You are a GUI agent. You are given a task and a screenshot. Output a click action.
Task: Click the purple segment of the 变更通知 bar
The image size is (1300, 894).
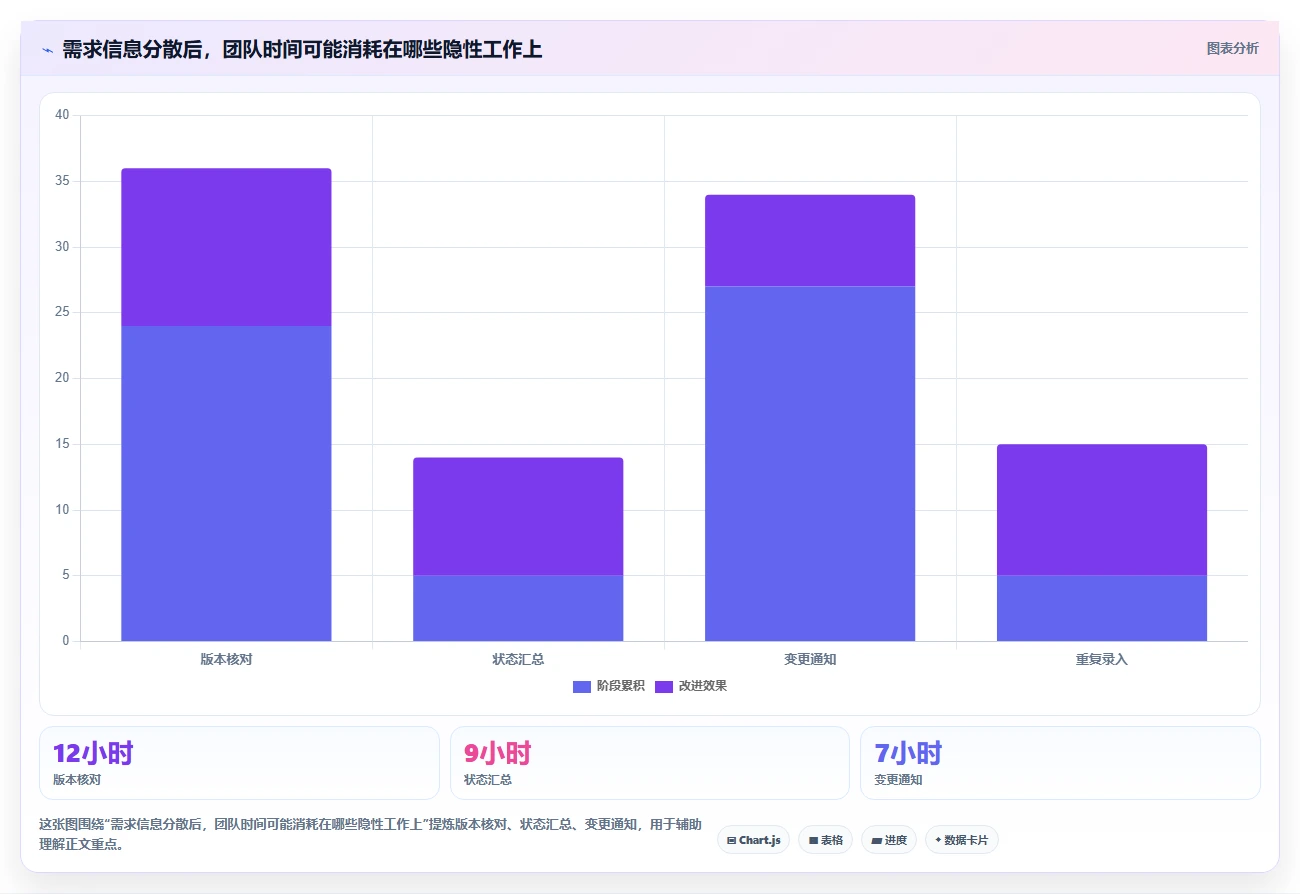tap(810, 240)
